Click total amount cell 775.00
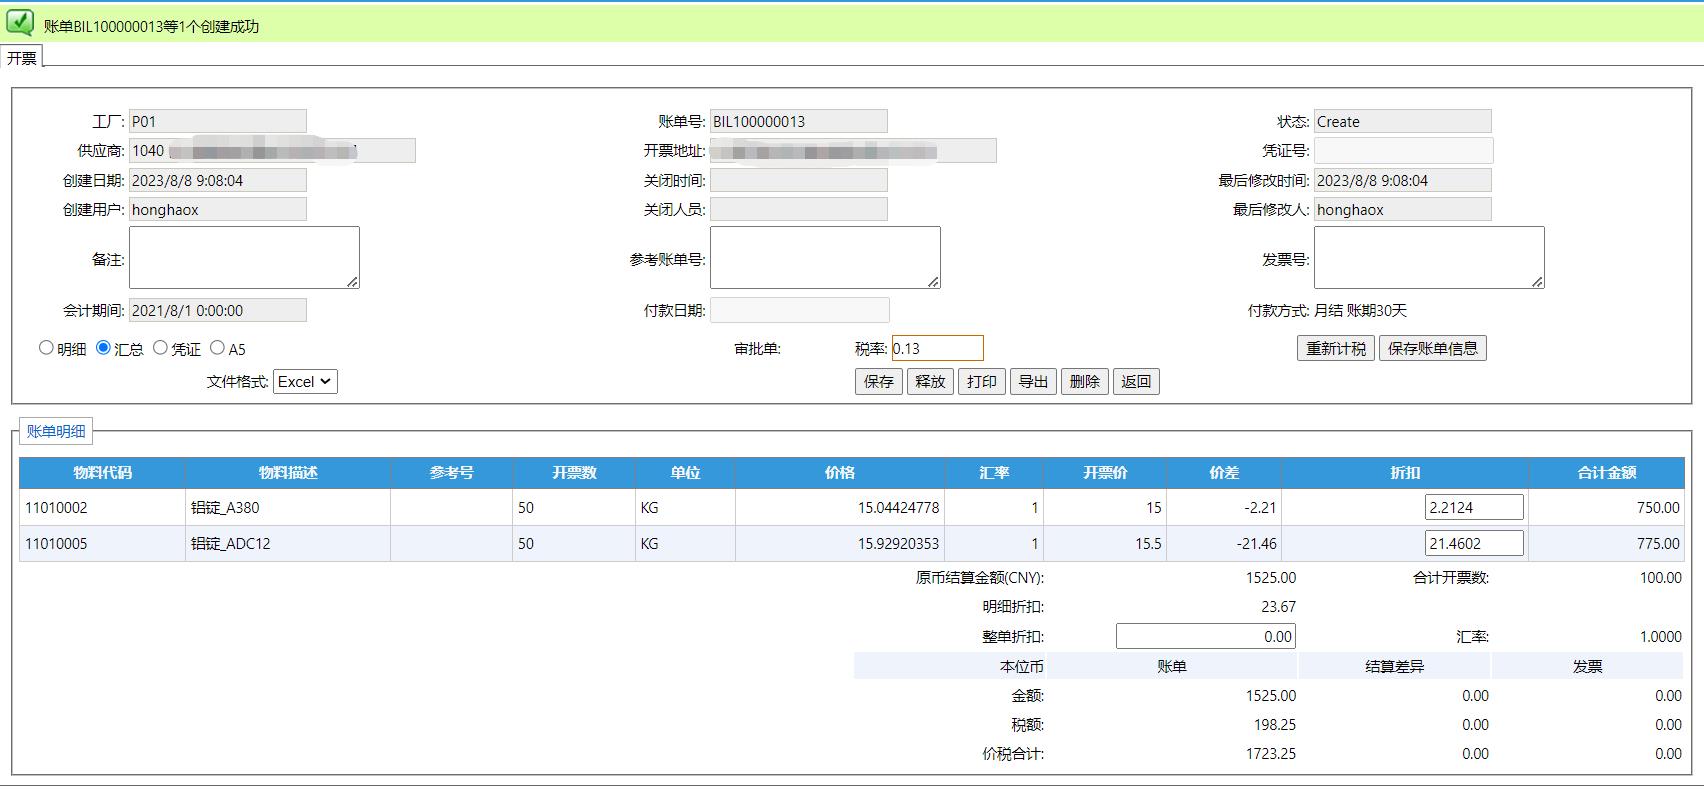Screen dimensions: 1704x791 tap(1607, 543)
